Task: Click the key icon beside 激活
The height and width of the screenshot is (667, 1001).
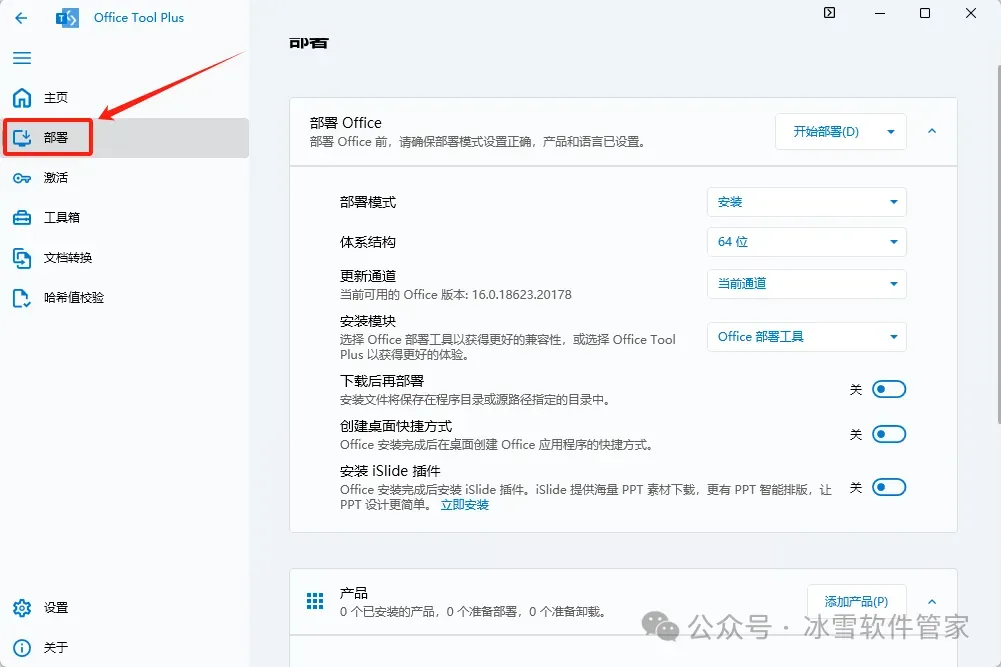Action: click(22, 178)
